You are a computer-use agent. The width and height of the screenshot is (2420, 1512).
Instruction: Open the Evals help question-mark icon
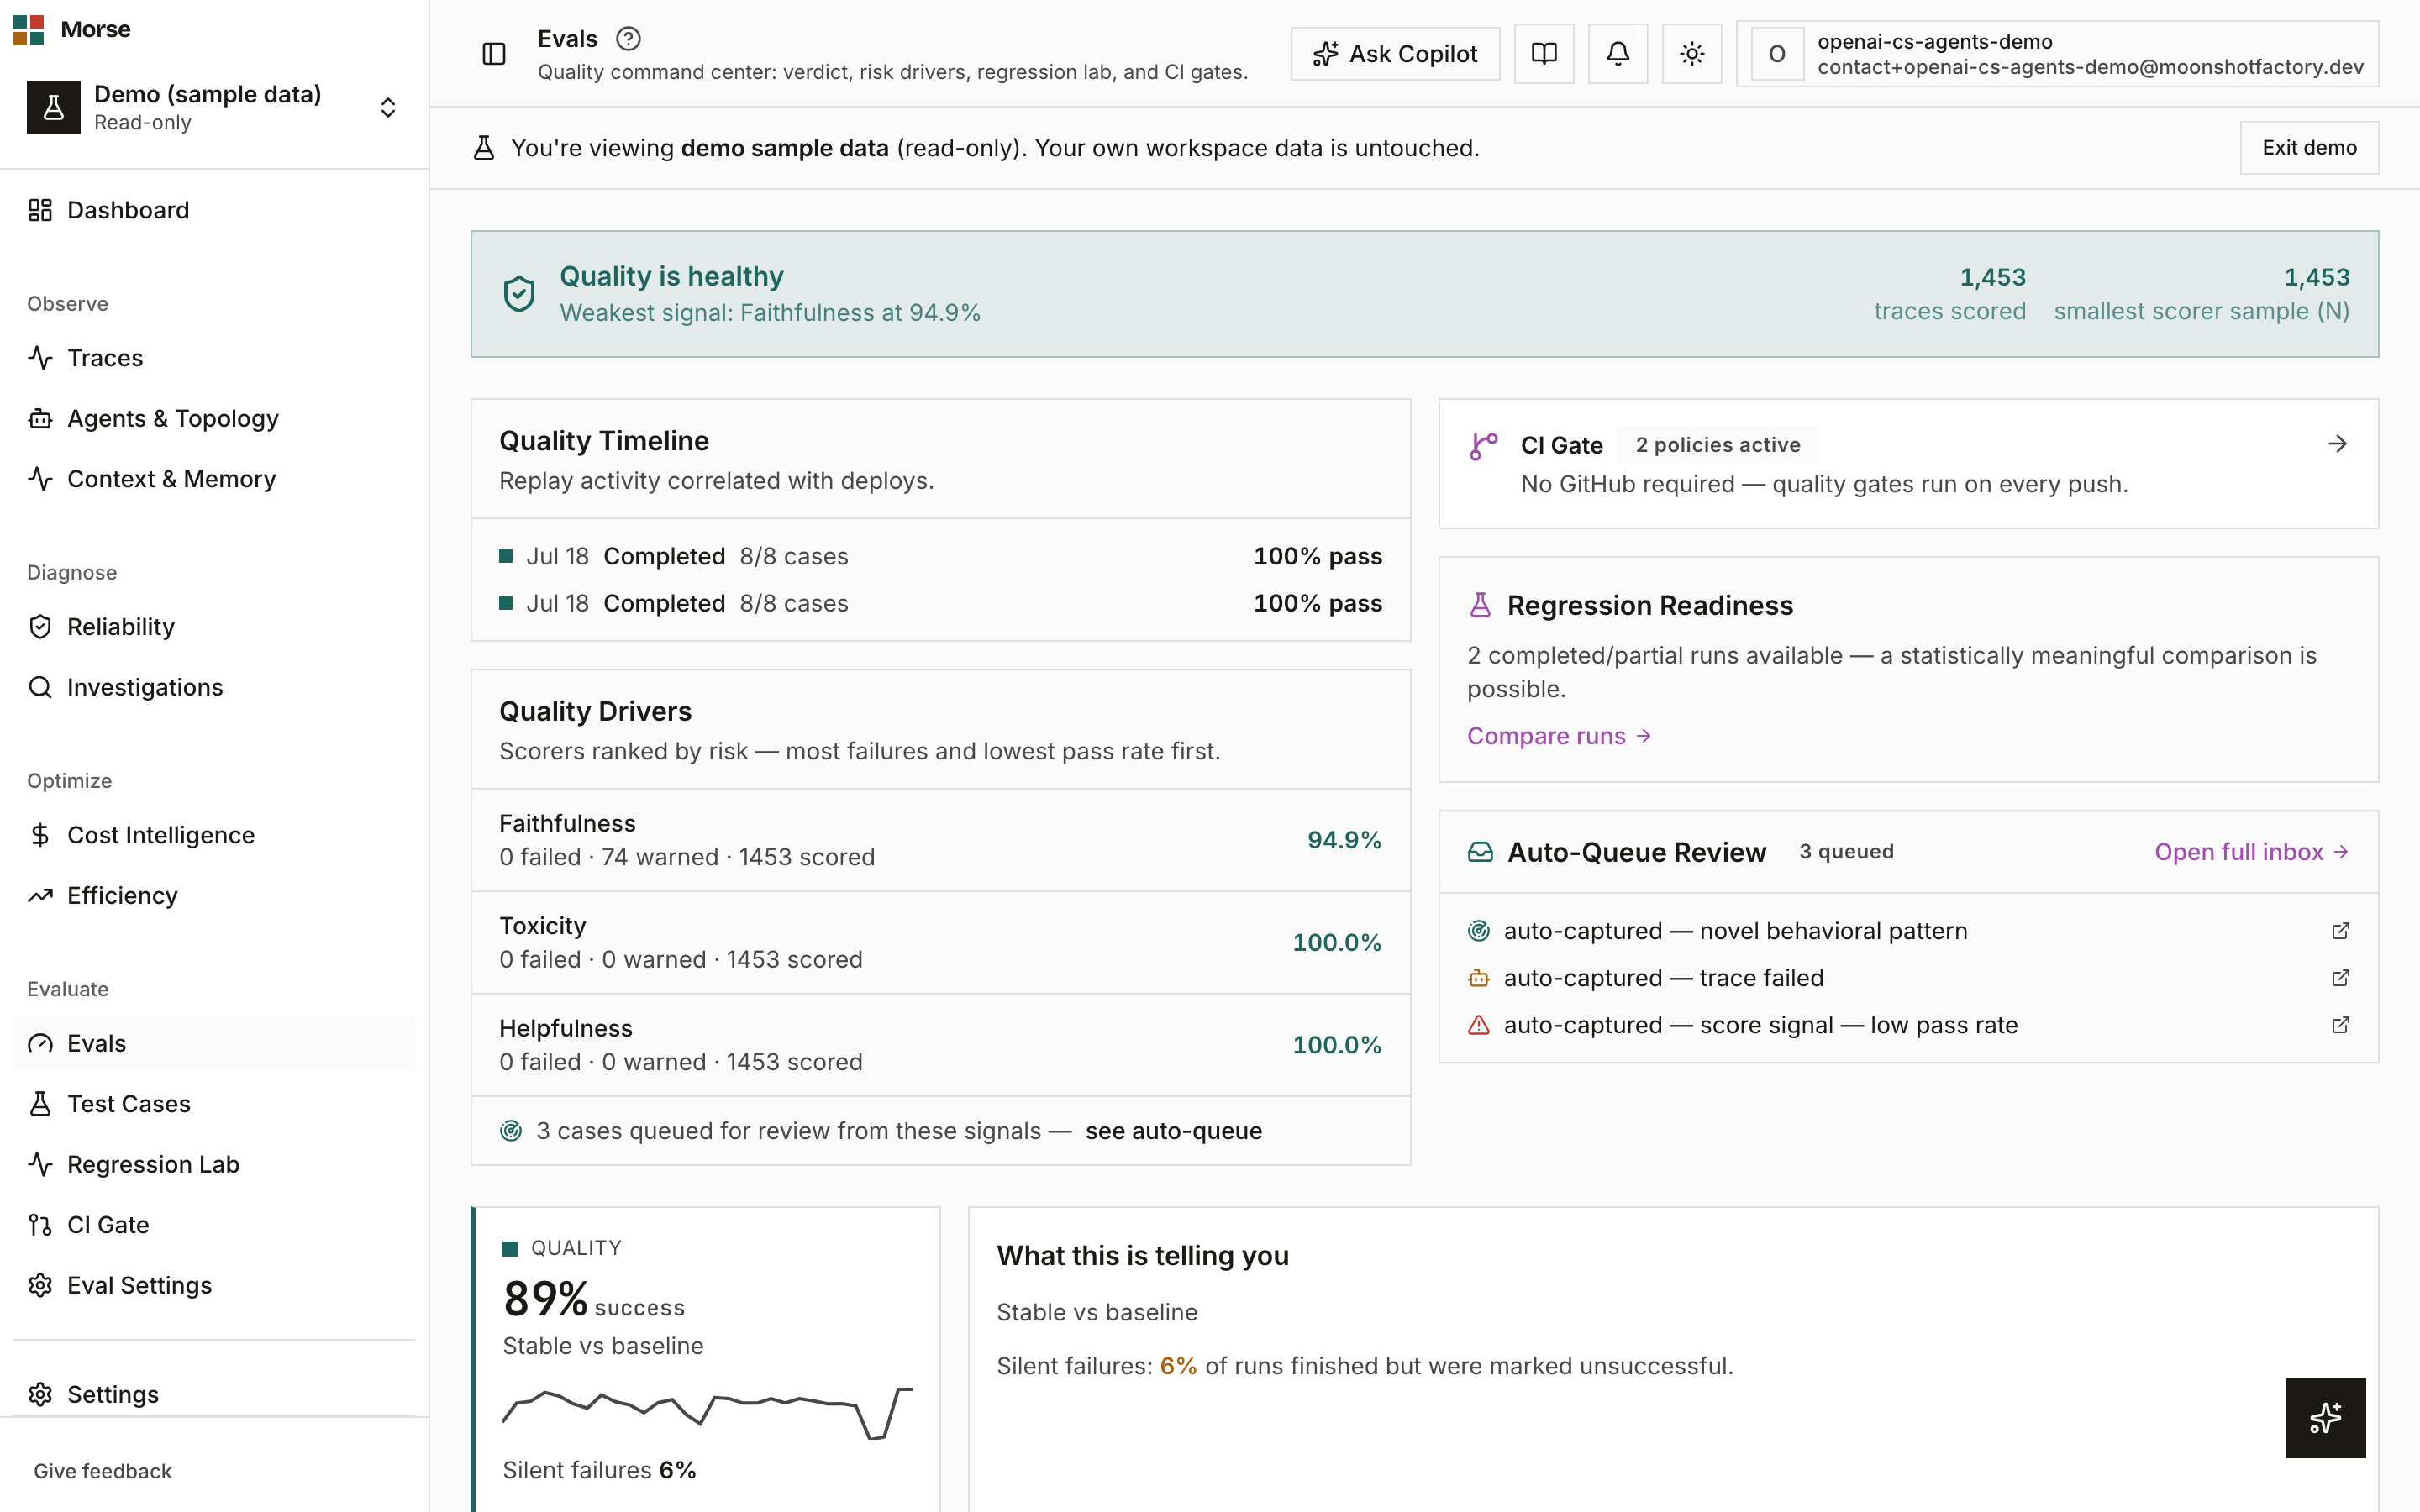pos(628,39)
